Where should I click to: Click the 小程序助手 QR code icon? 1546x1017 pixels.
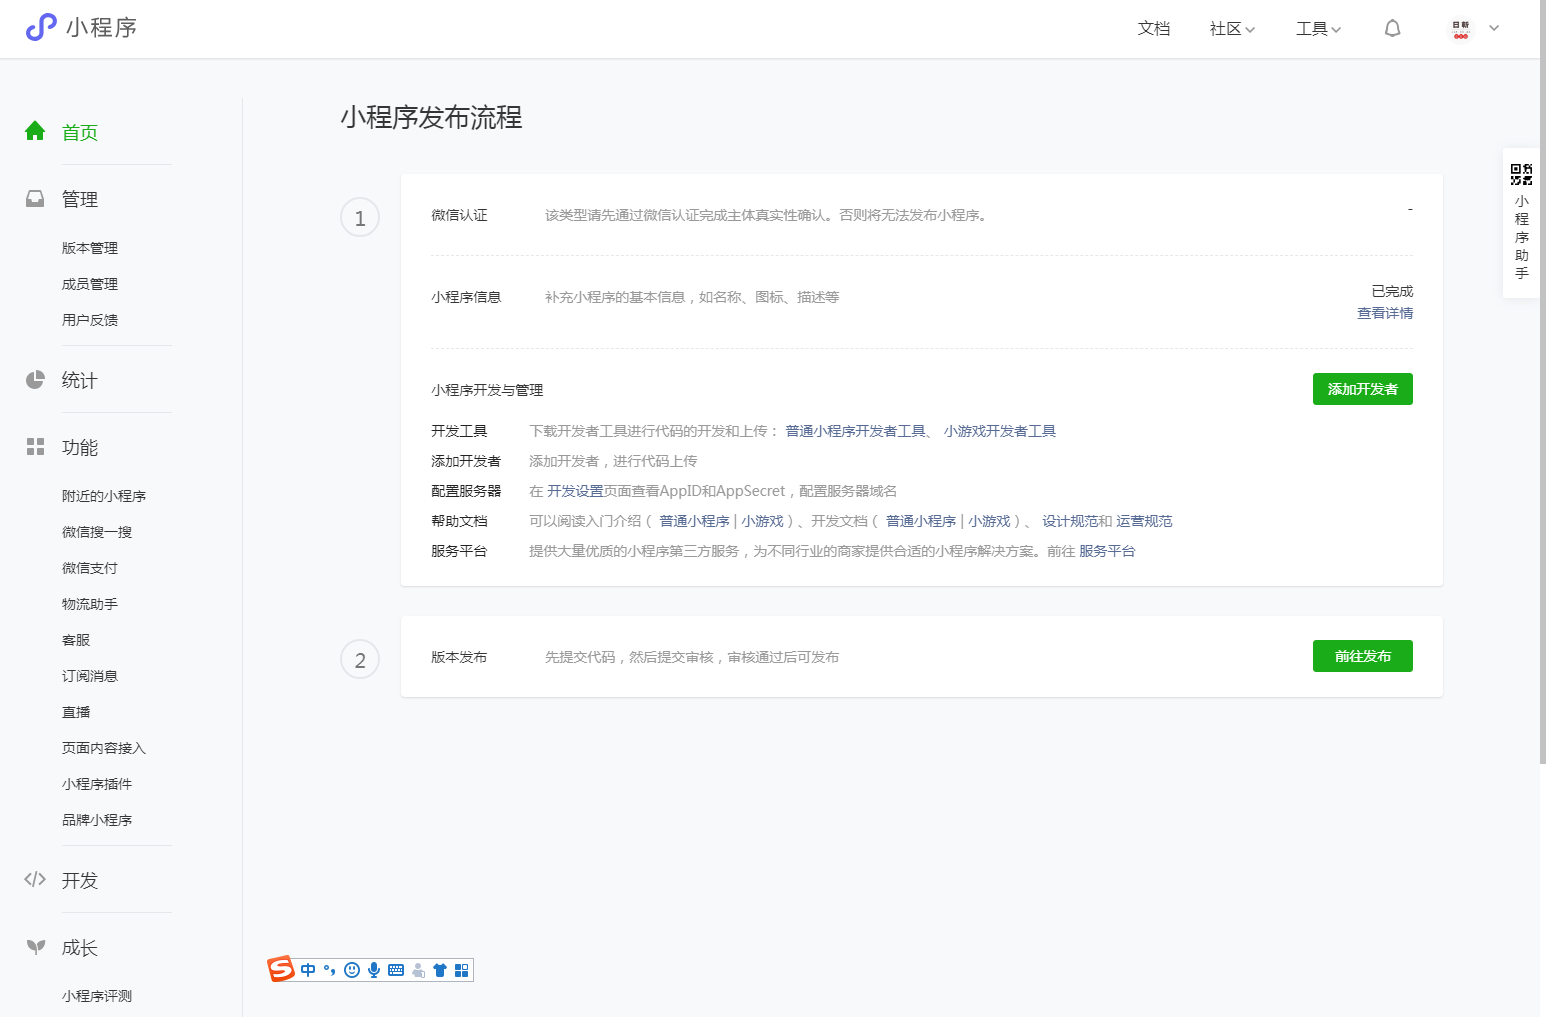(1521, 175)
